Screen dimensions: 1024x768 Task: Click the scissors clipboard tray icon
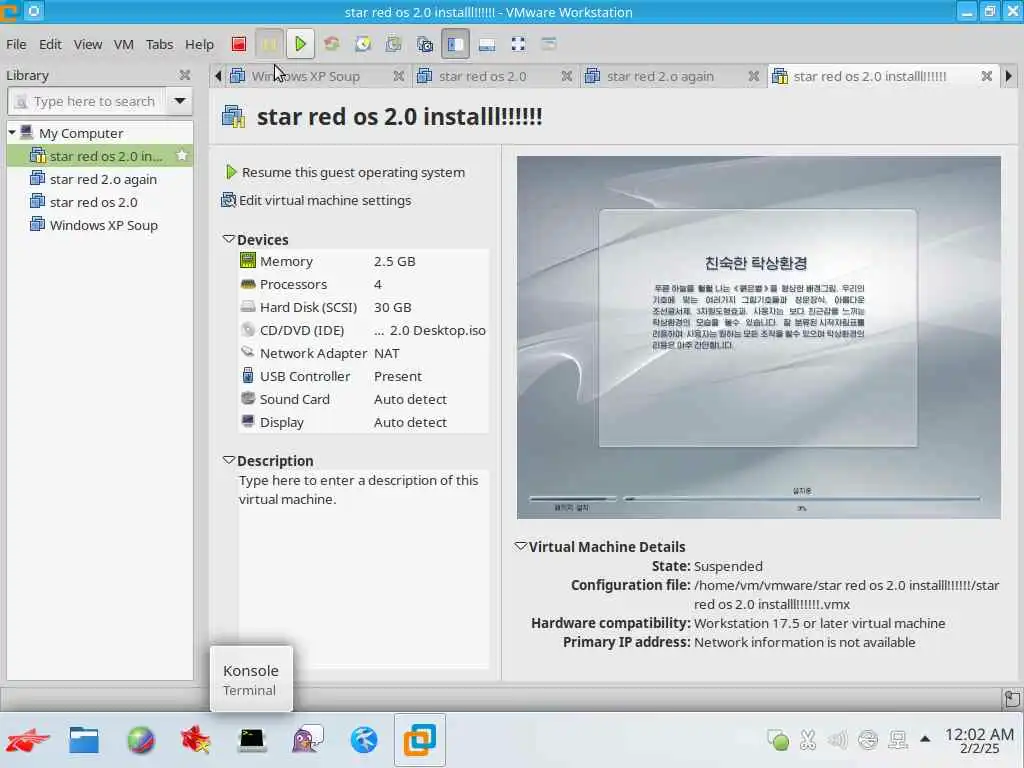(808, 740)
